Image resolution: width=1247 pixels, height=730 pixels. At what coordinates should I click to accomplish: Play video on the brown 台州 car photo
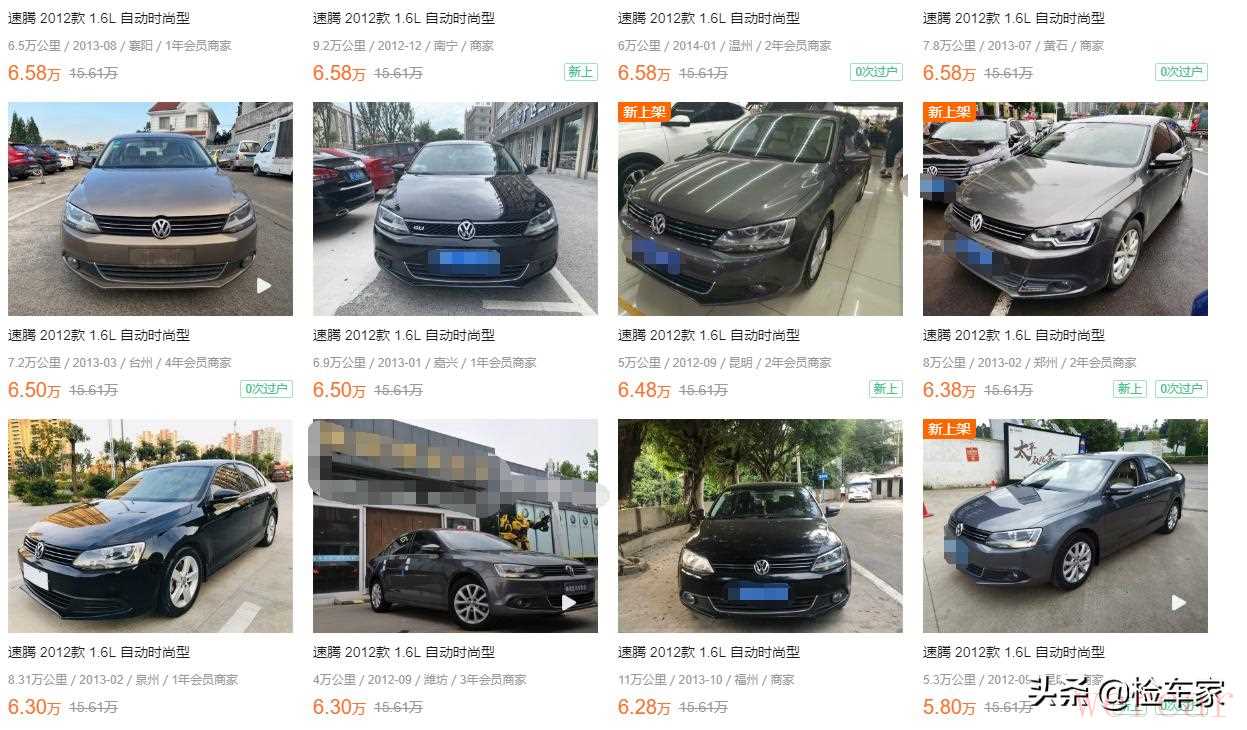264,286
